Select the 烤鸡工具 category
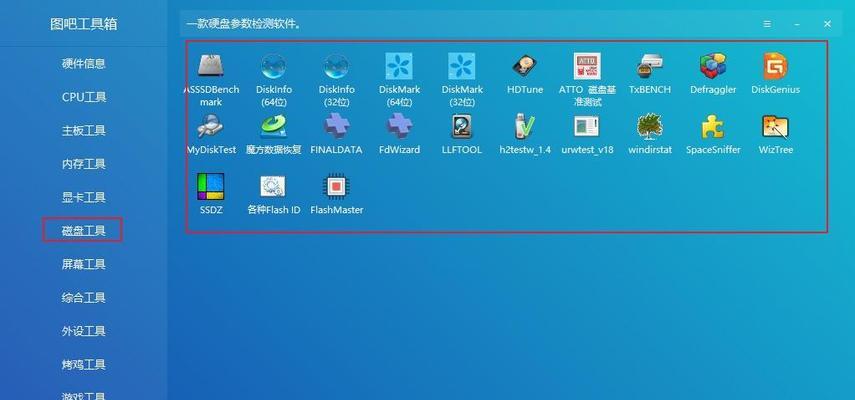The image size is (855, 400). [83, 365]
